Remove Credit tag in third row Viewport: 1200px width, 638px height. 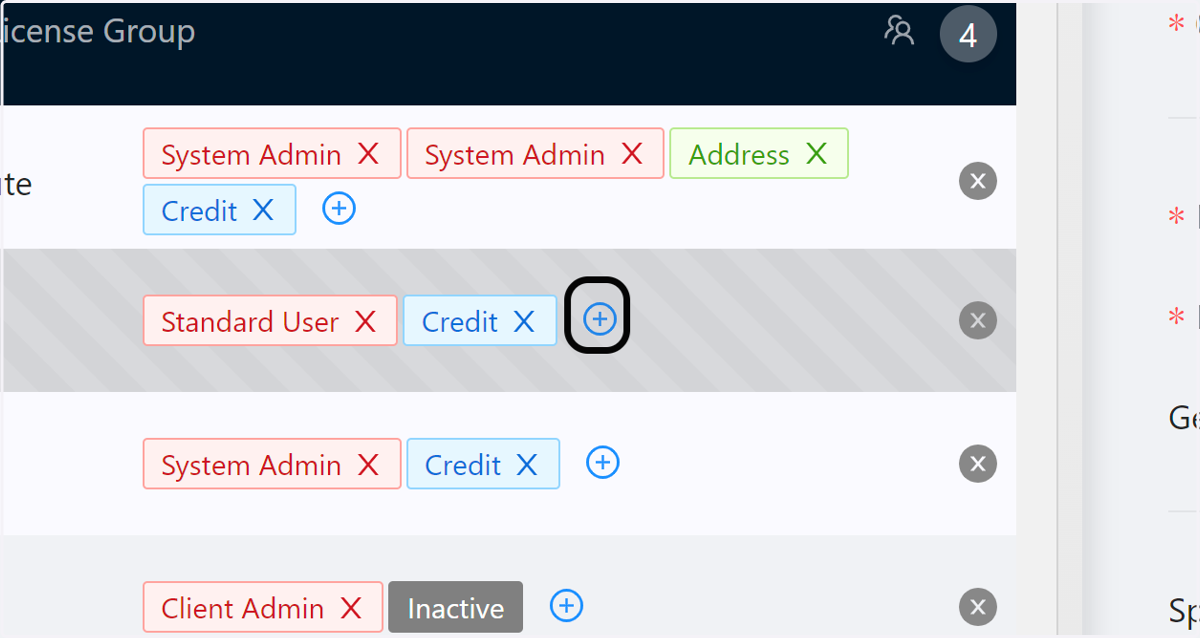(x=527, y=464)
